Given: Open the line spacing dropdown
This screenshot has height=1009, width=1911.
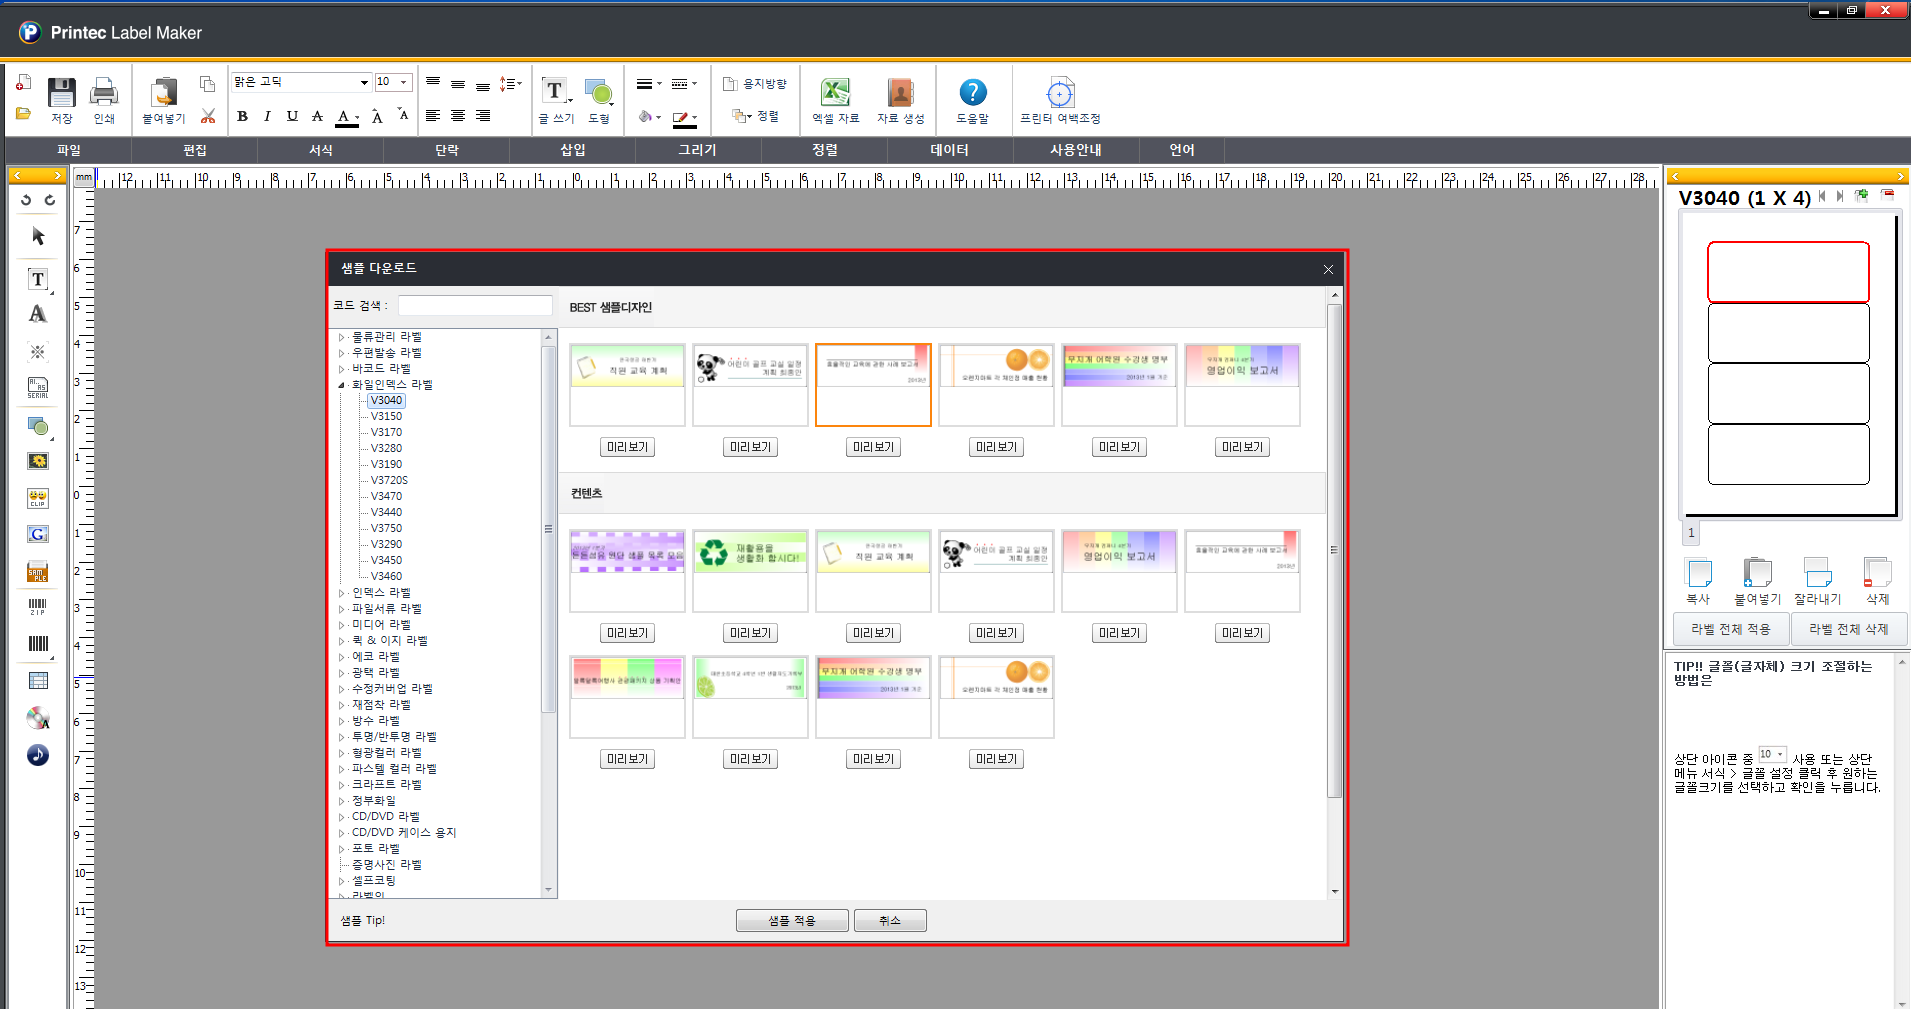Looking at the screenshot, I should [x=510, y=84].
